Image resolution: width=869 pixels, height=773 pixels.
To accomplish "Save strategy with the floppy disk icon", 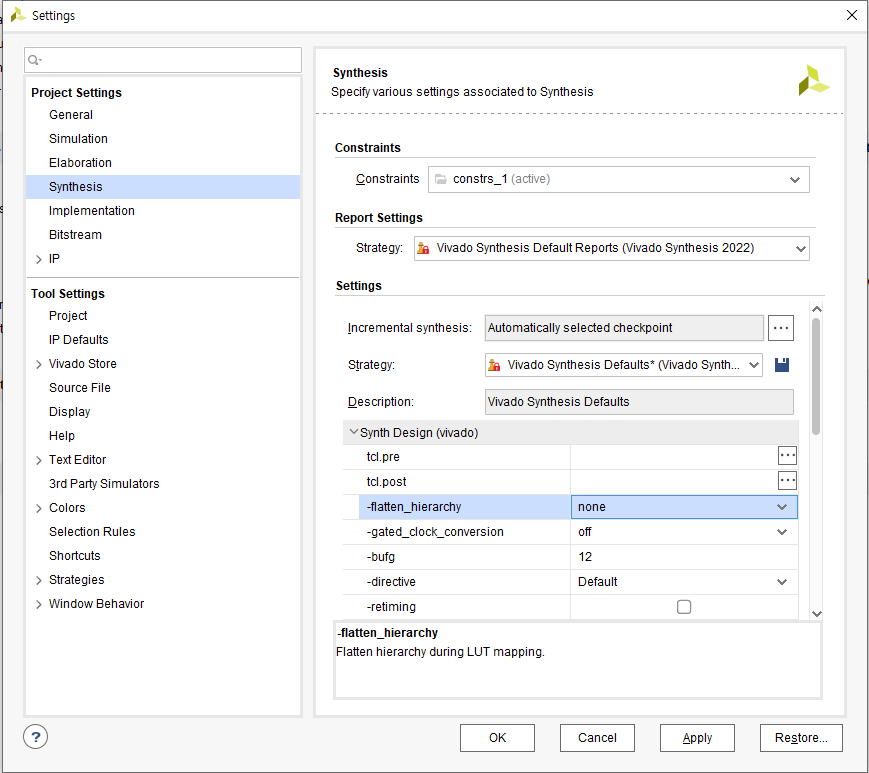I will pos(781,365).
